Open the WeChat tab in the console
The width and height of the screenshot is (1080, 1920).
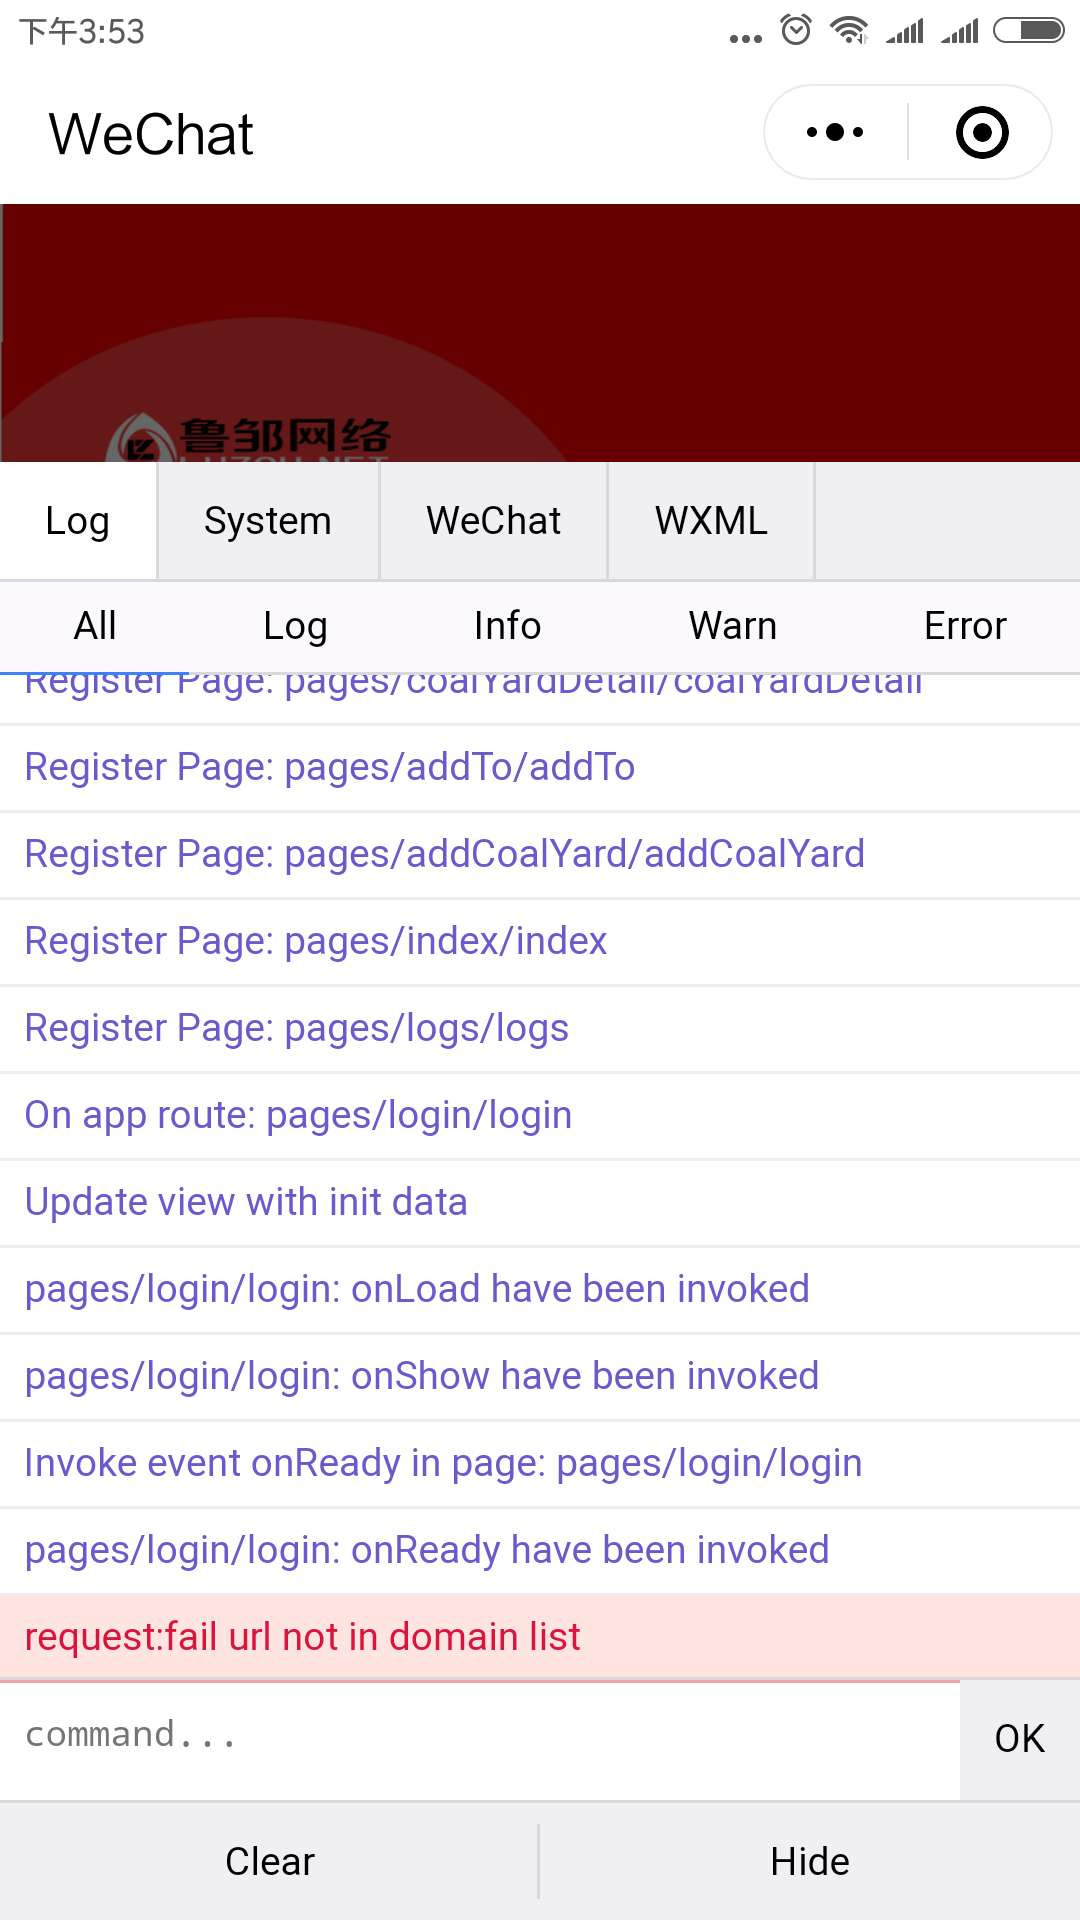pyautogui.click(x=494, y=521)
